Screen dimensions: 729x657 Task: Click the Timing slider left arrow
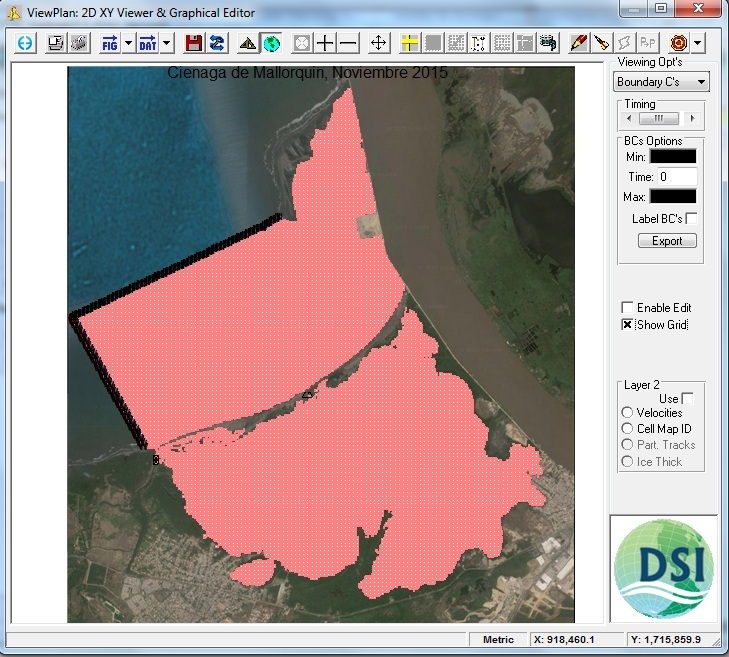coord(629,119)
